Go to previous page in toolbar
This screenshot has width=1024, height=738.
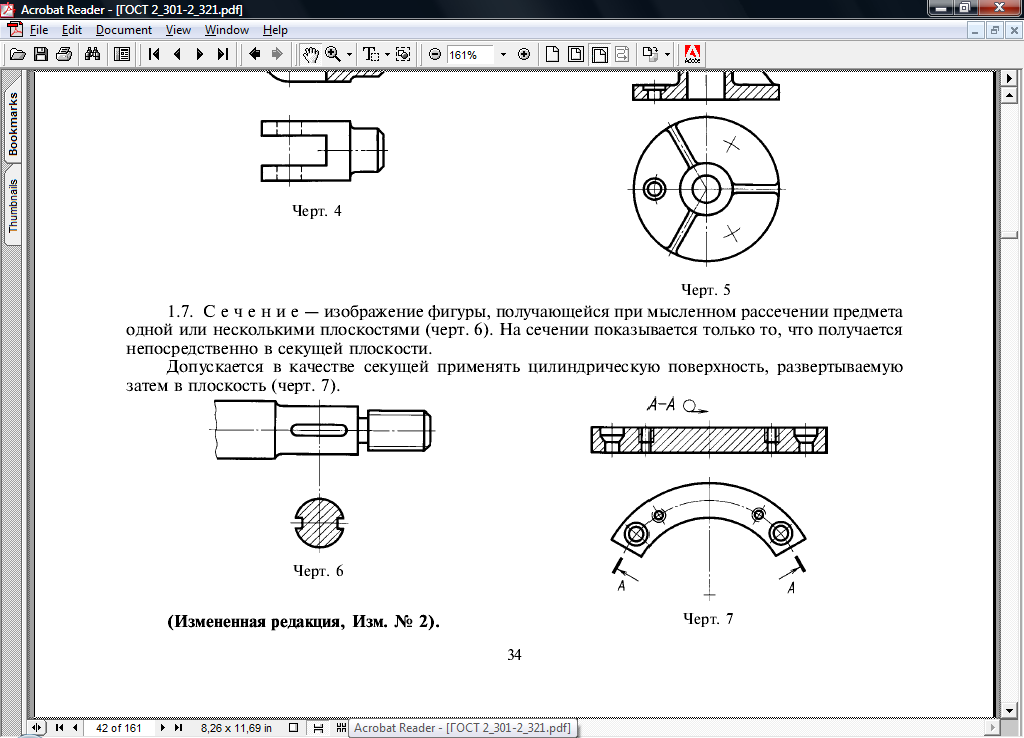[177, 54]
